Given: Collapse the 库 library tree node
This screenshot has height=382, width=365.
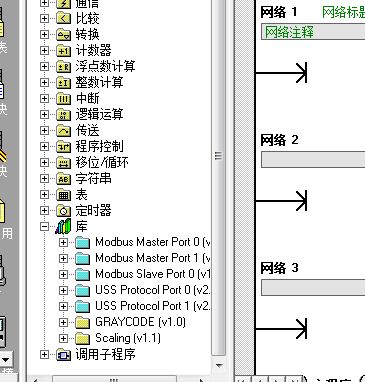Looking at the screenshot, I should point(44,227).
